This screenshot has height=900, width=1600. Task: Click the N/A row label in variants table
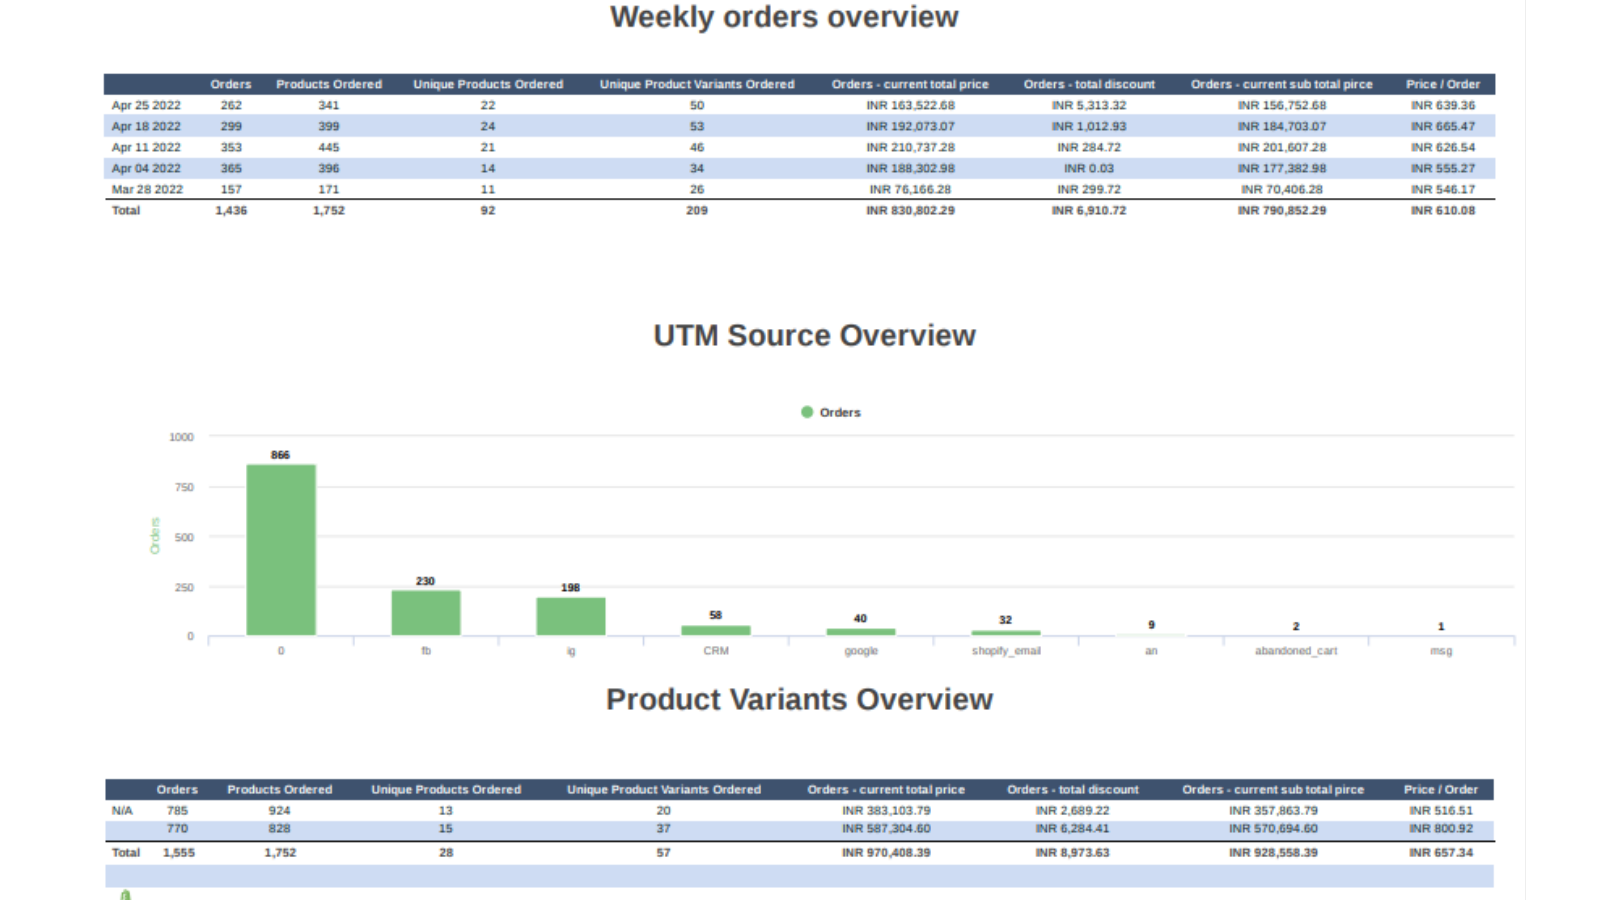(122, 811)
